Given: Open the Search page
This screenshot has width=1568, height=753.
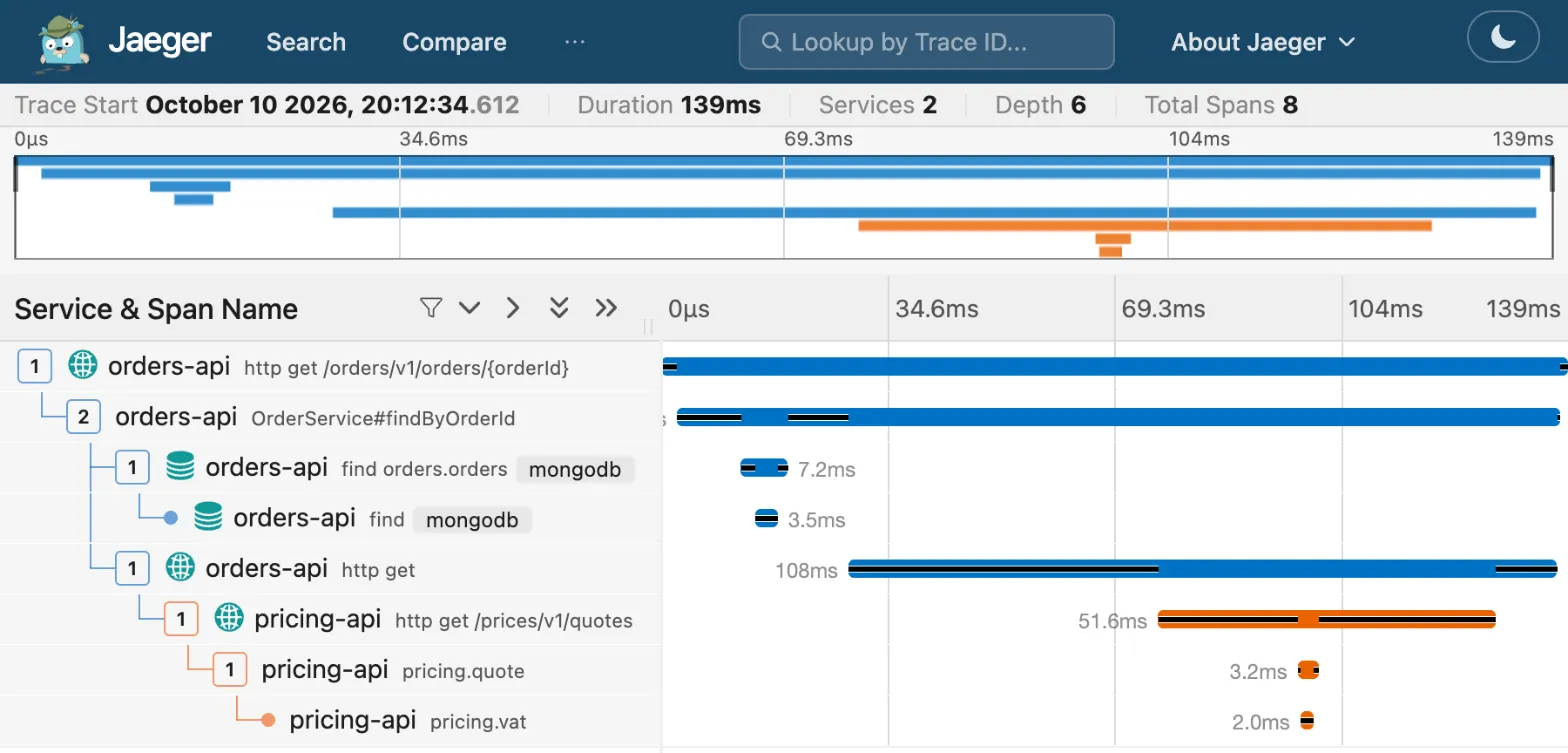Looking at the screenshot, I should tap(306, 42).
